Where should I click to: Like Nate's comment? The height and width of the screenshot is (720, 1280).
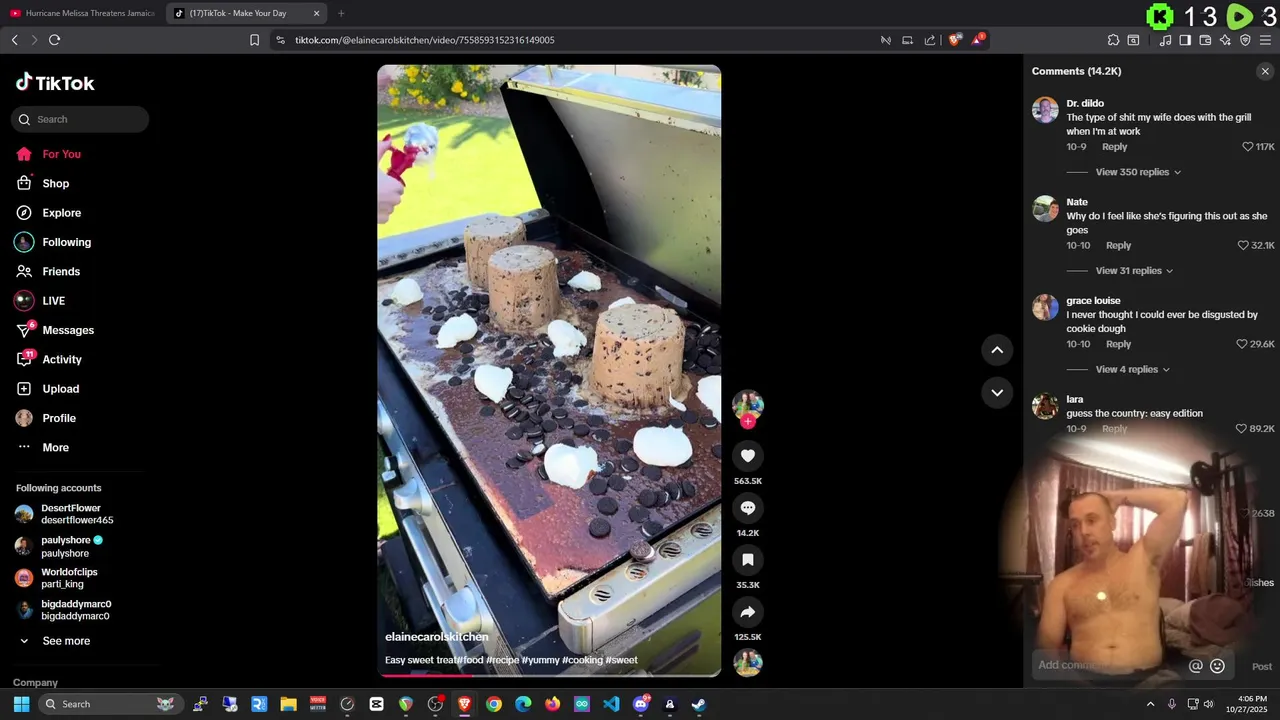pyautogui.click(x=1243, y=246)
